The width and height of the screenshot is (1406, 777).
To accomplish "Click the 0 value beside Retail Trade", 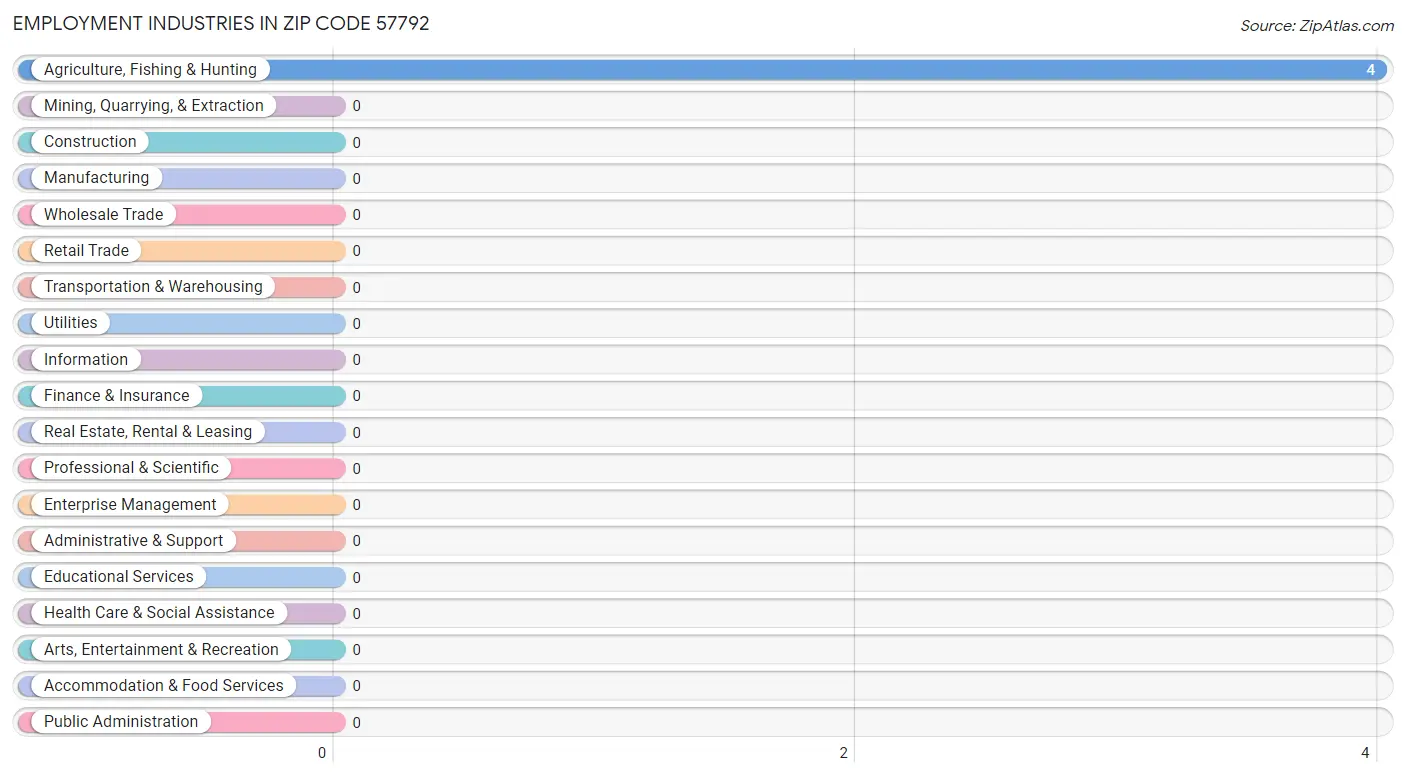I will pos(356,251).
